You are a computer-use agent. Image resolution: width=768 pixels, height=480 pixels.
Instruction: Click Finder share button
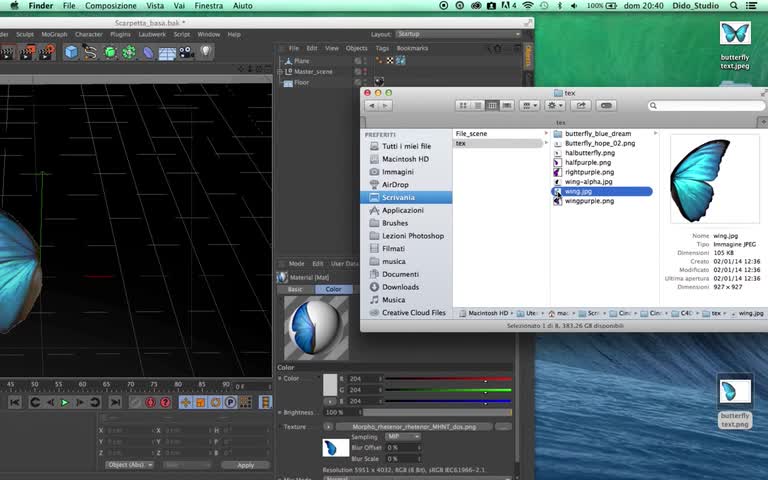click(580, 105)
